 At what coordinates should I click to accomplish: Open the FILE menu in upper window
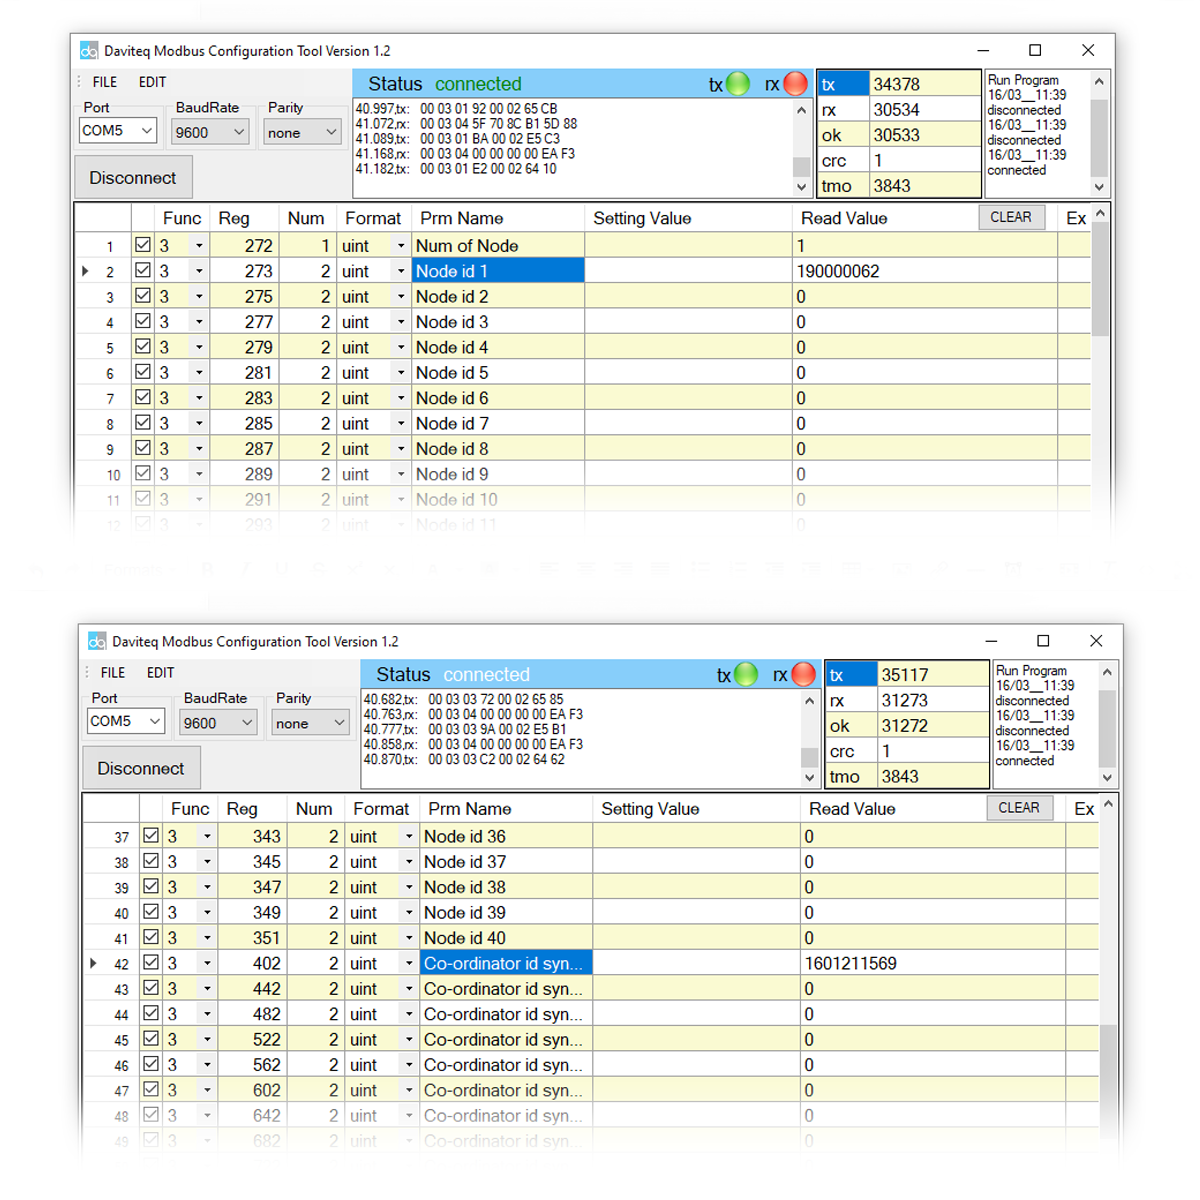(x=105, y=82)
